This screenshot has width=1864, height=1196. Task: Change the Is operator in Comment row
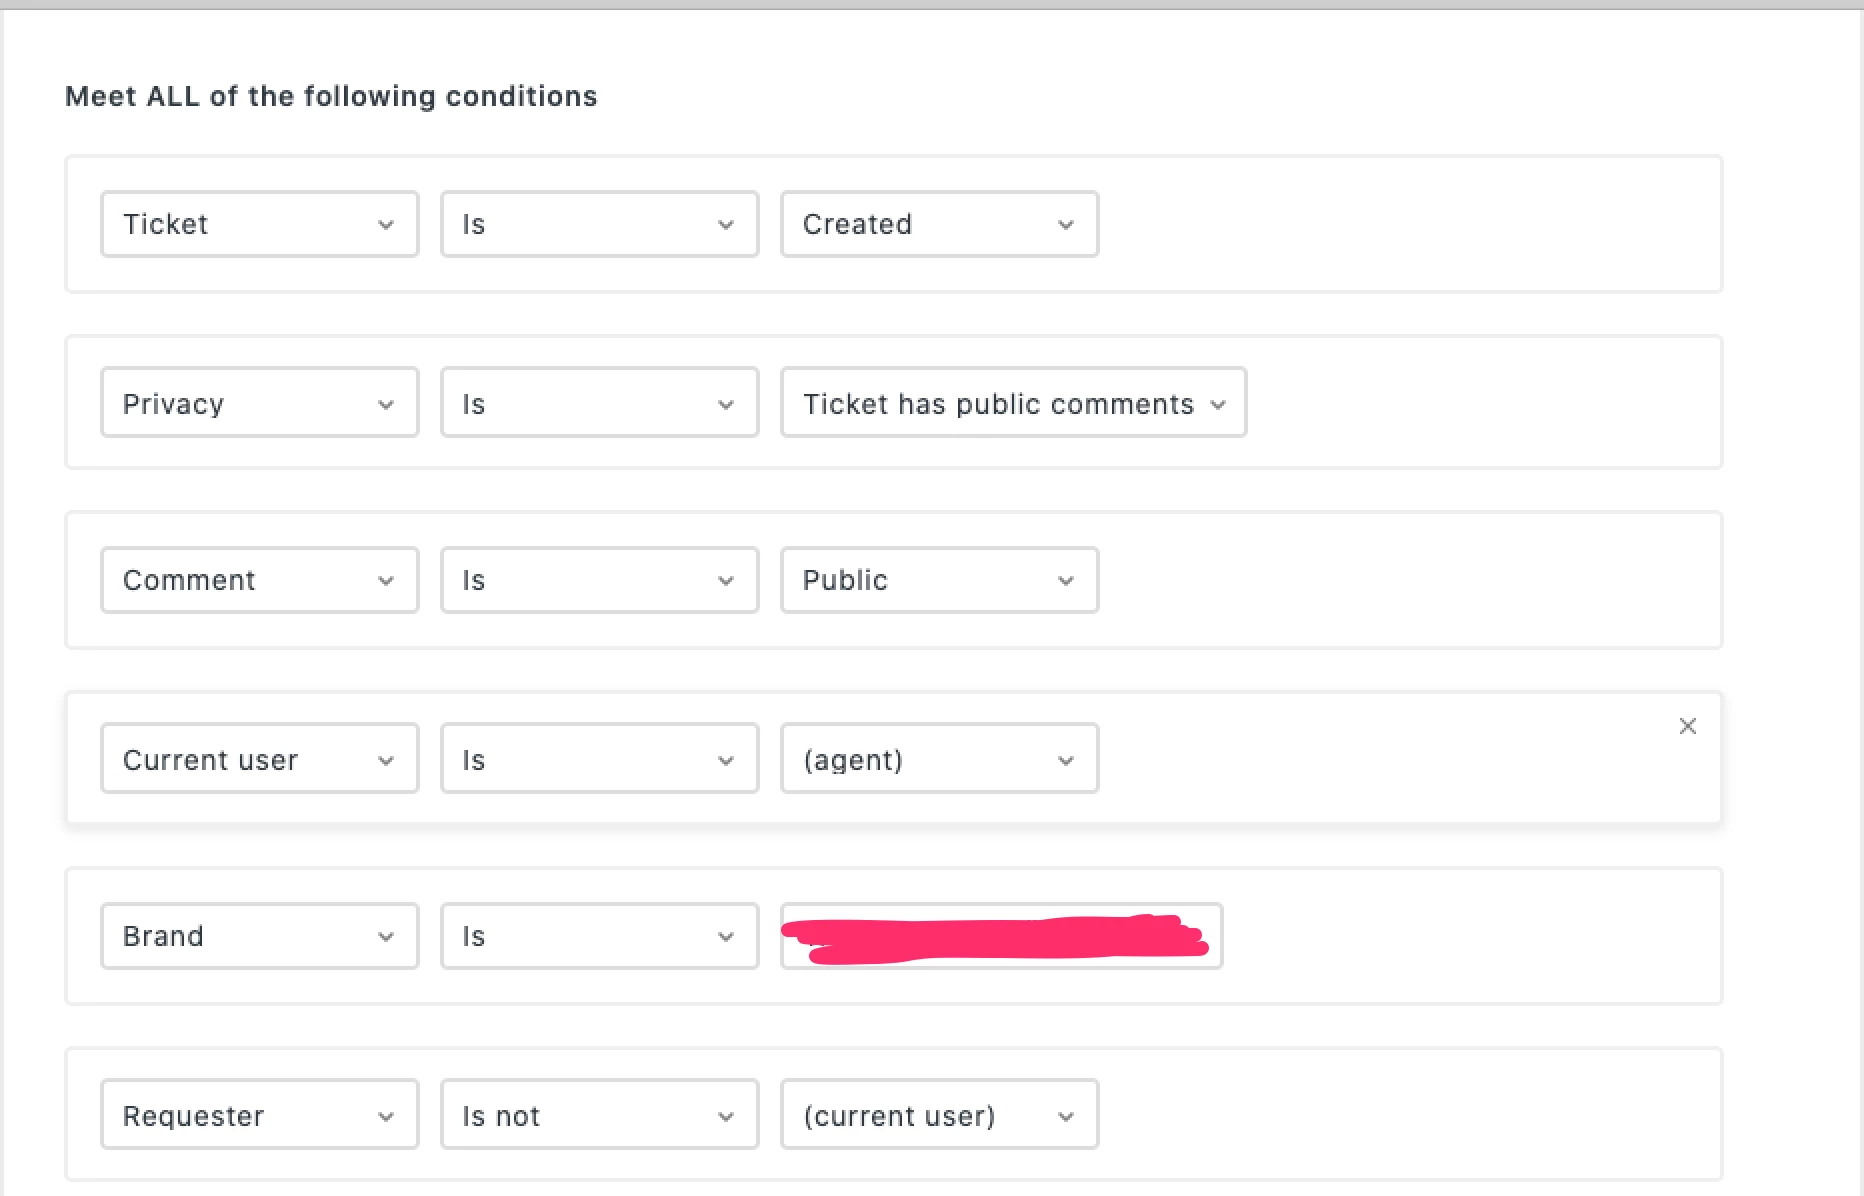pos(599,580)
